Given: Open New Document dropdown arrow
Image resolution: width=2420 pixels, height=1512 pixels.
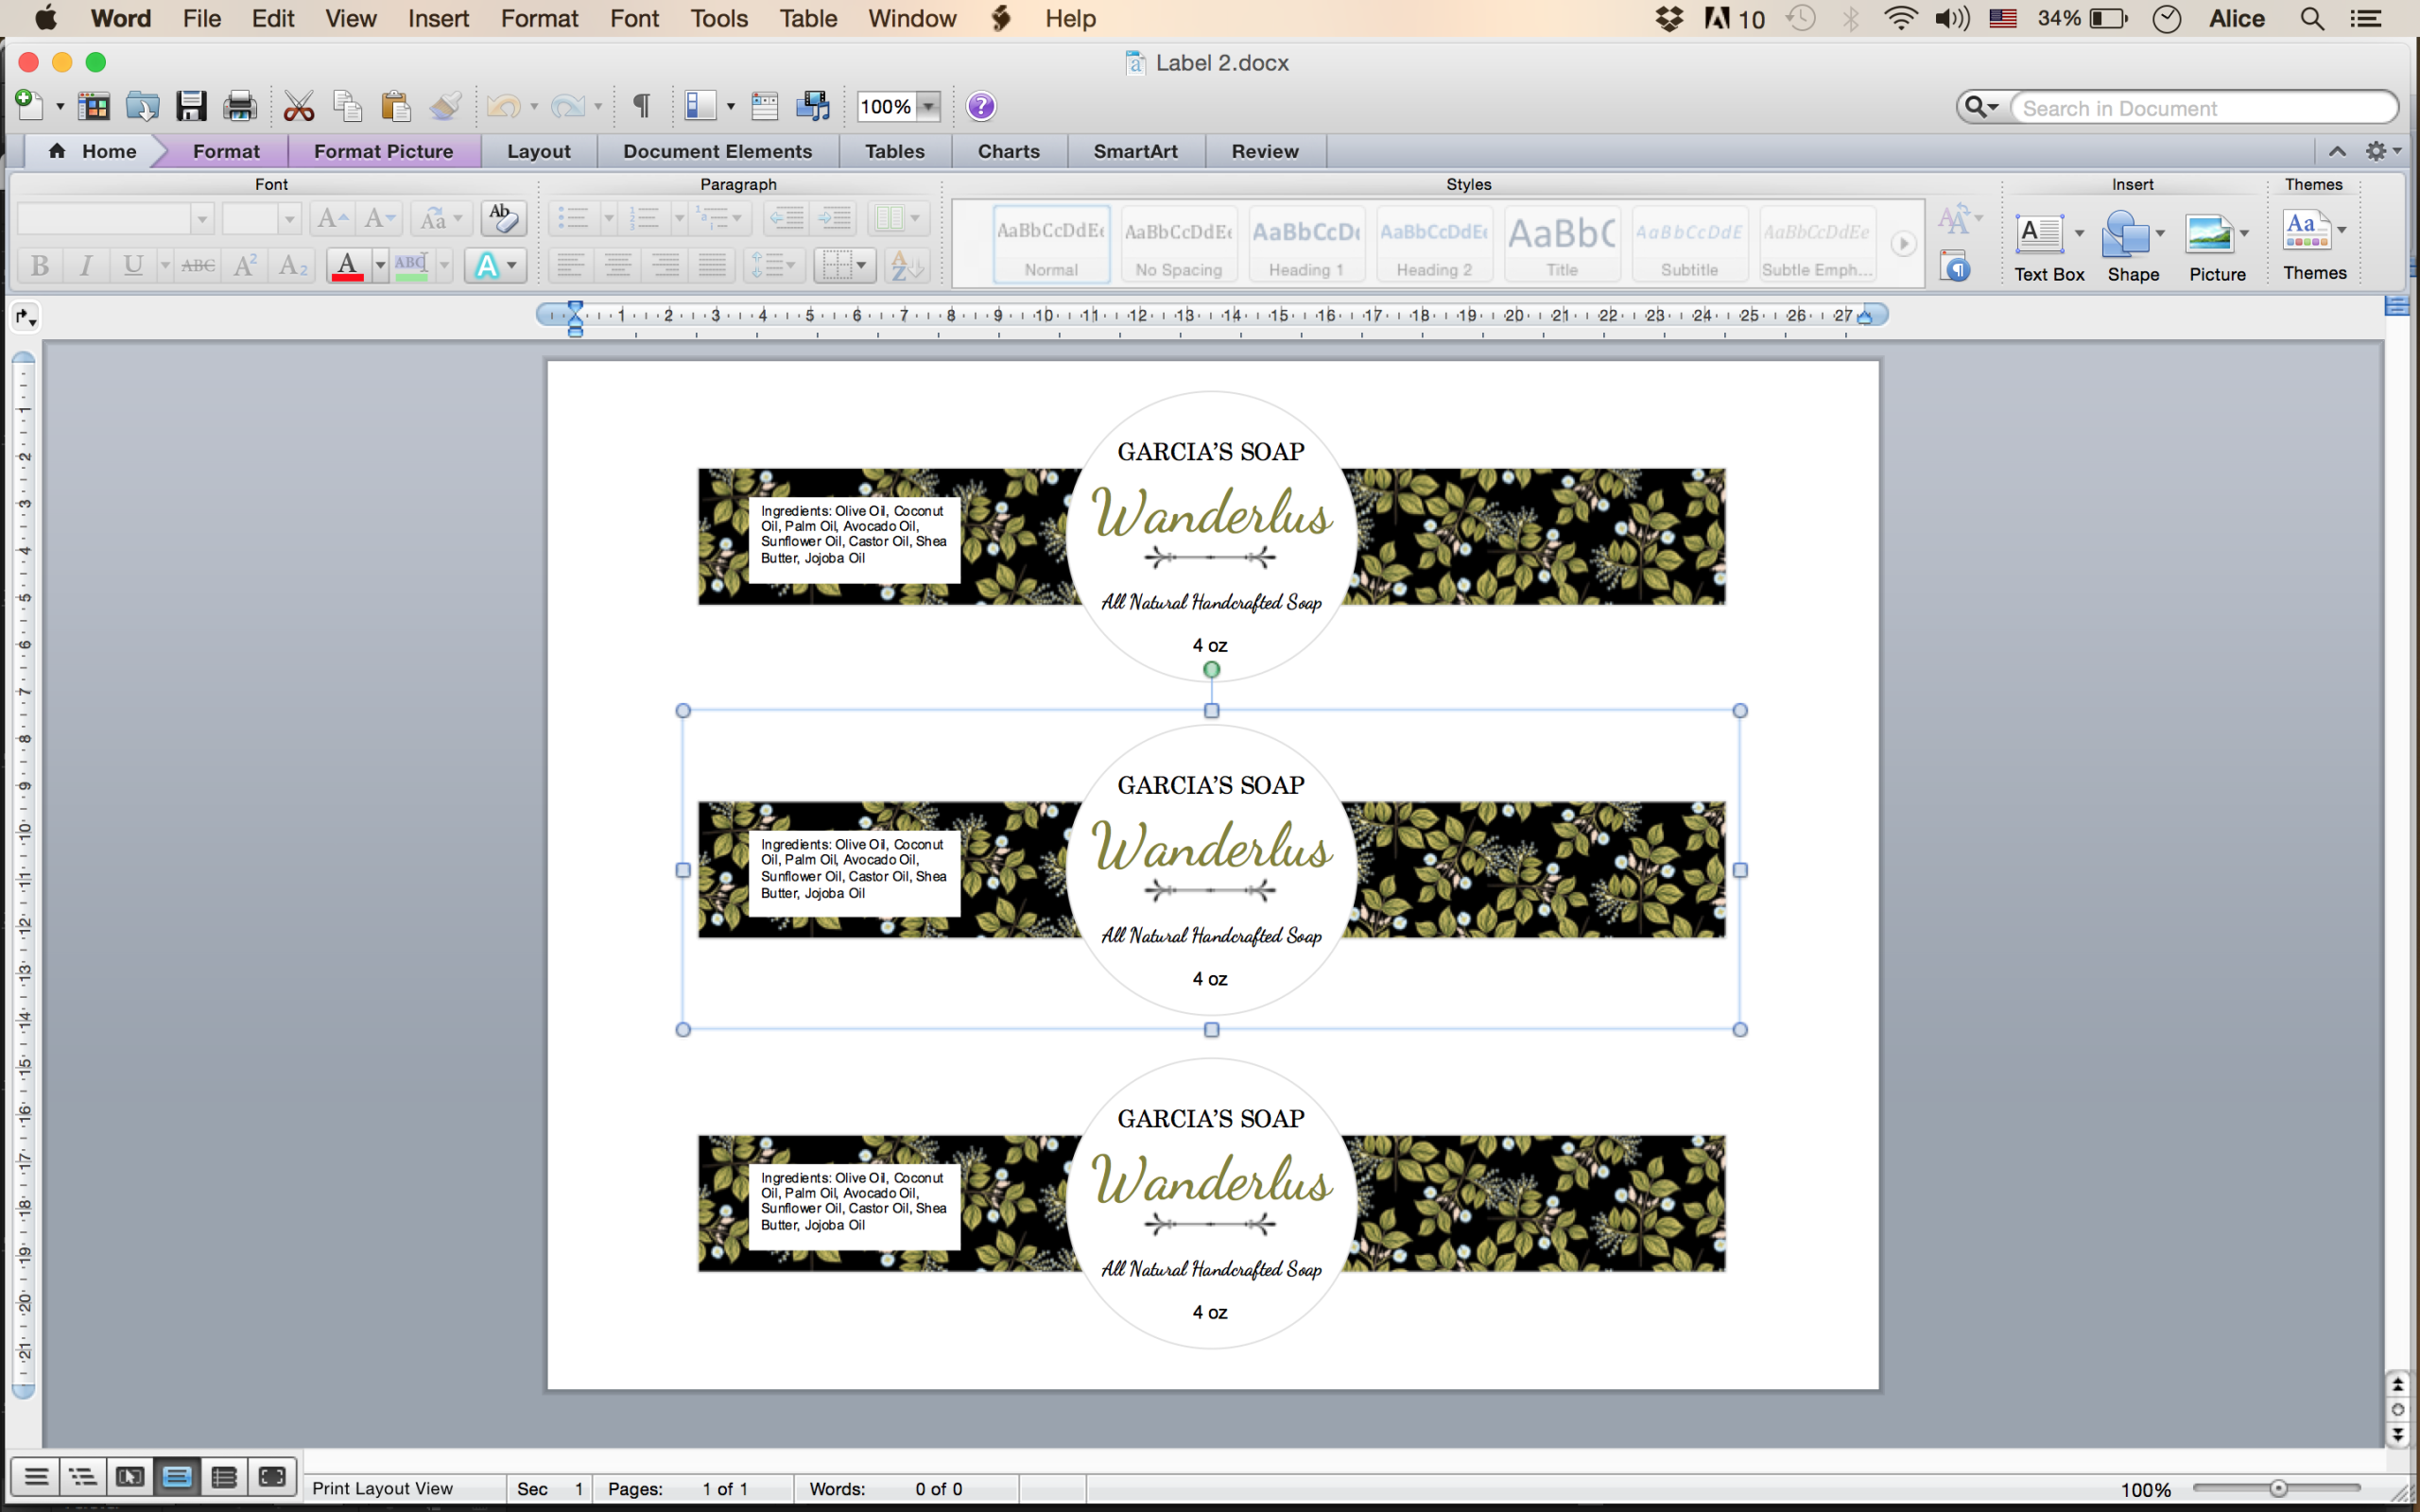Looking at the screenshot, I should tap(60, 106).
